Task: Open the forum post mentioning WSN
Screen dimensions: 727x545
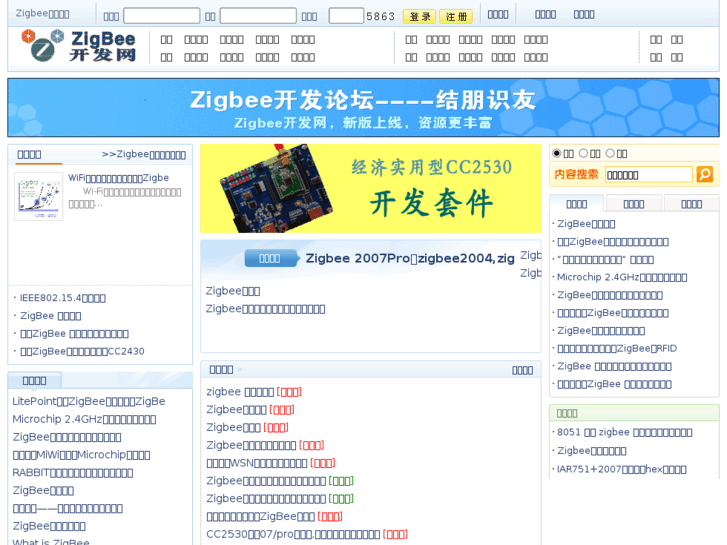Action: pyautogui.click(x=257, y=463)
